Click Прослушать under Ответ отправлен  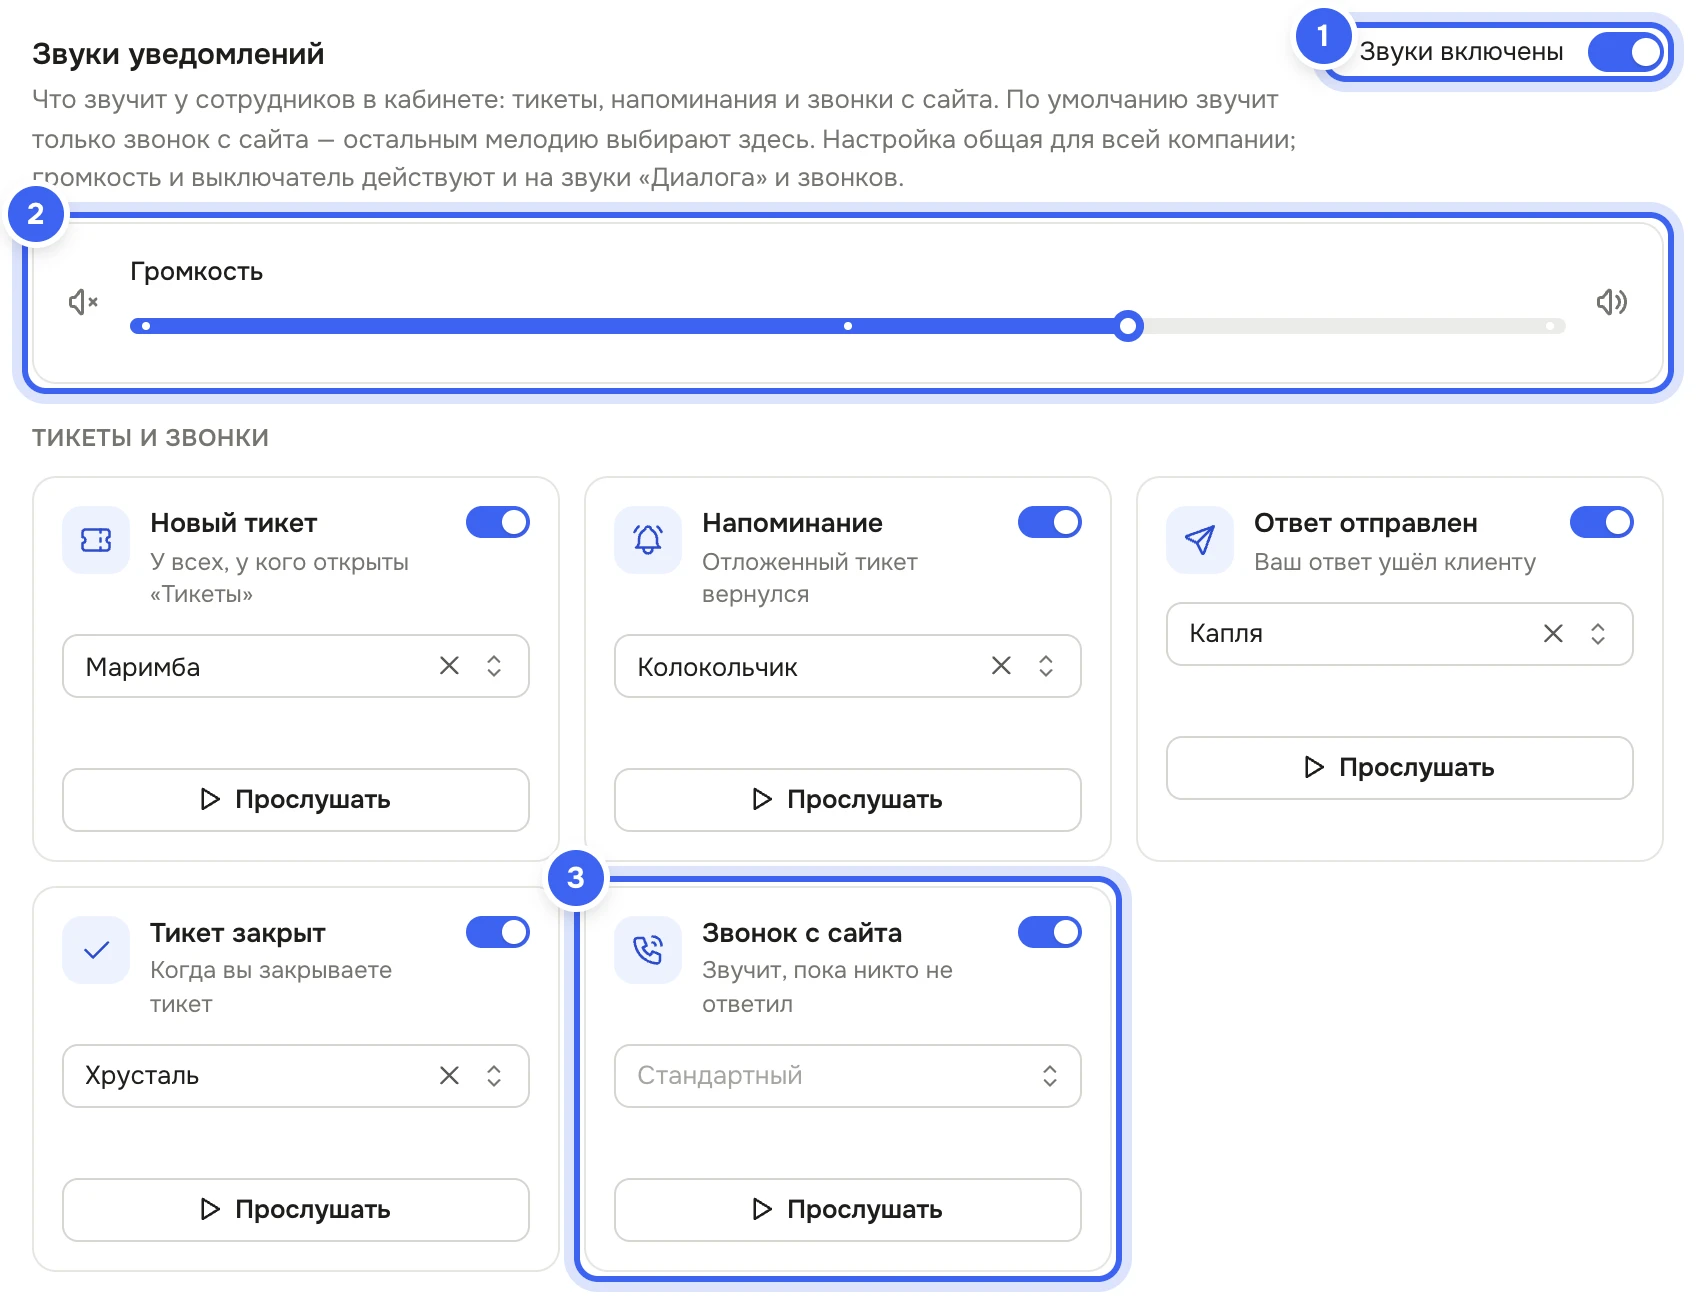coord(1400,768)
